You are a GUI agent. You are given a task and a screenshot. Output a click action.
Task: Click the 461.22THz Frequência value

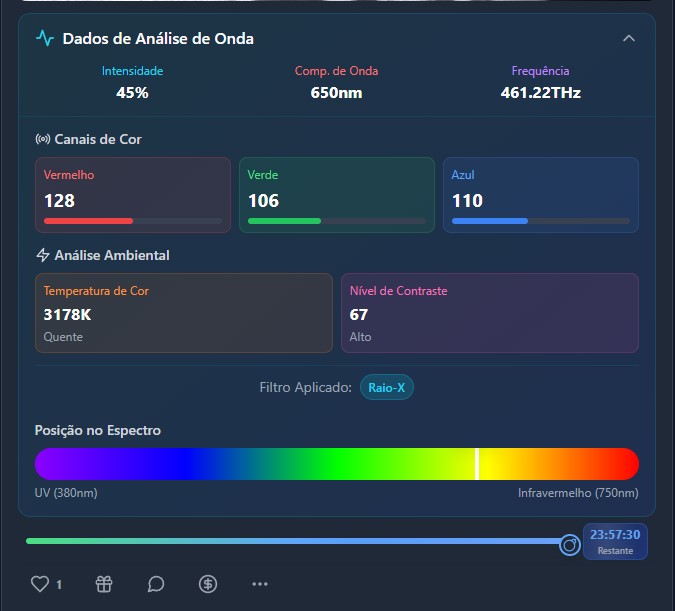tap(540, 93)
